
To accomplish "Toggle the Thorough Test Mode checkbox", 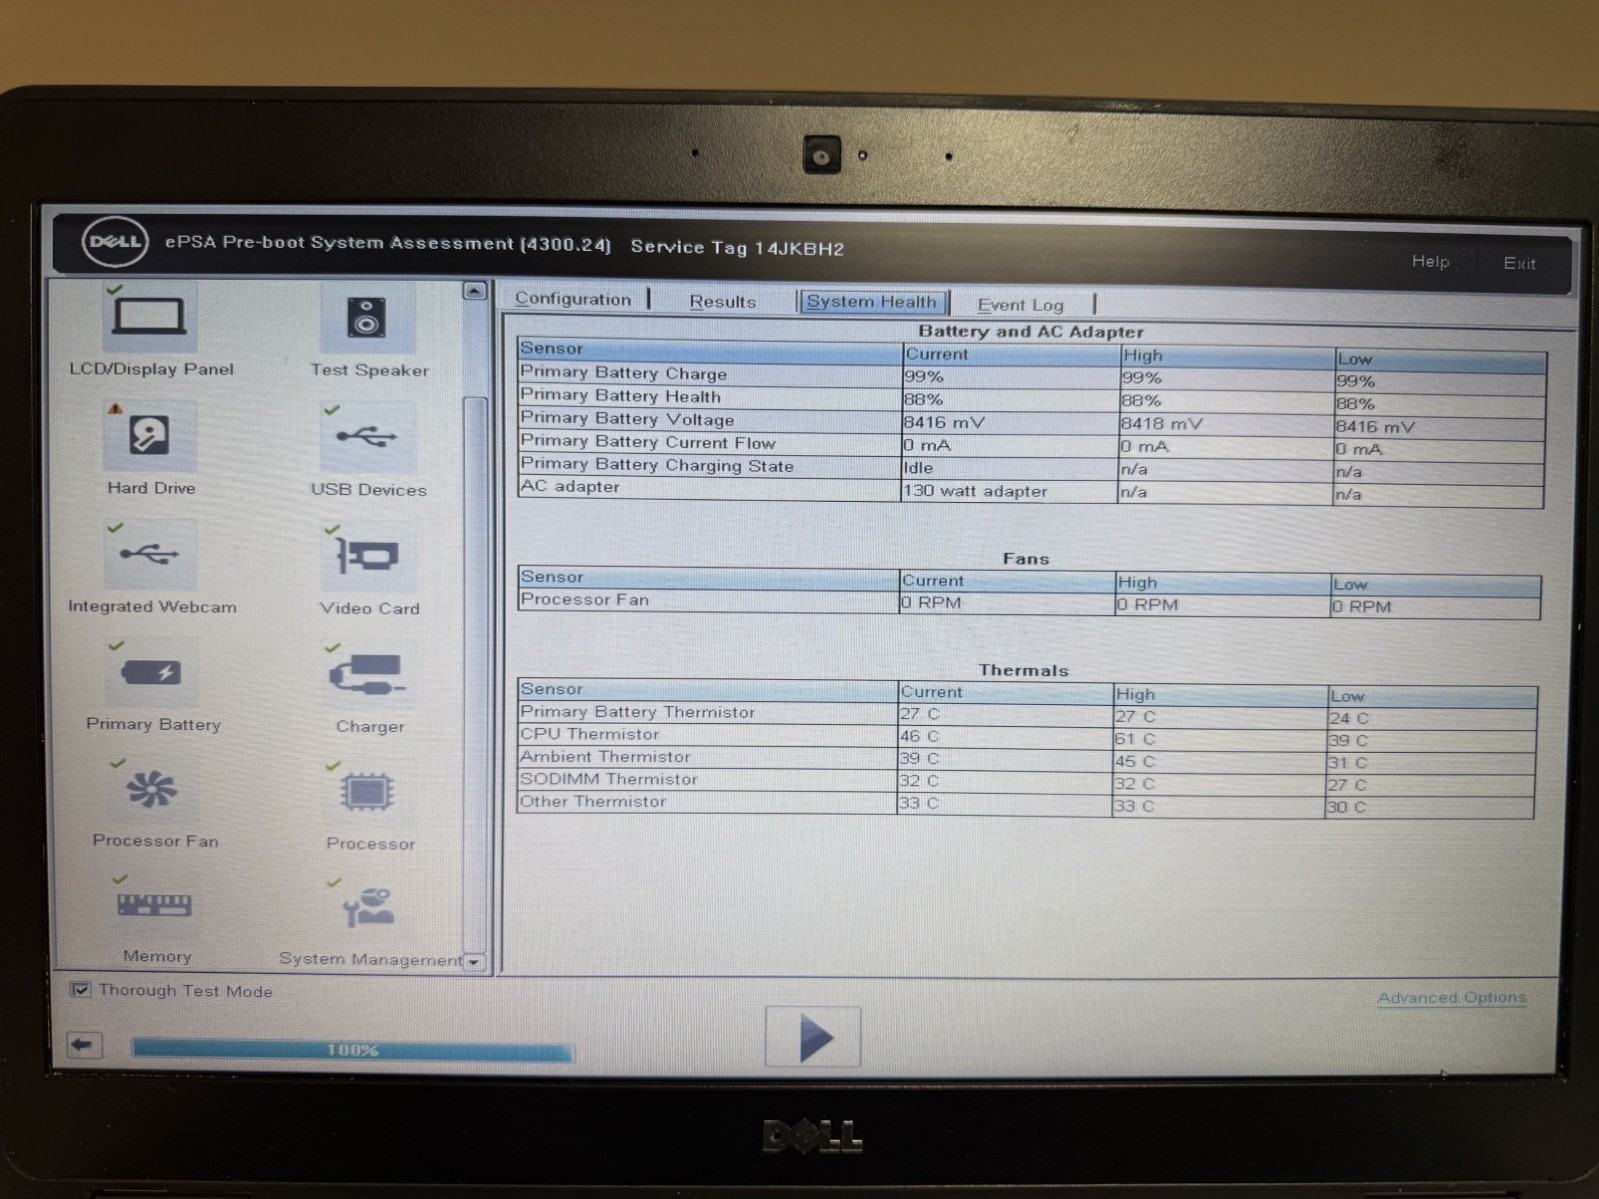I will point(81,990).
